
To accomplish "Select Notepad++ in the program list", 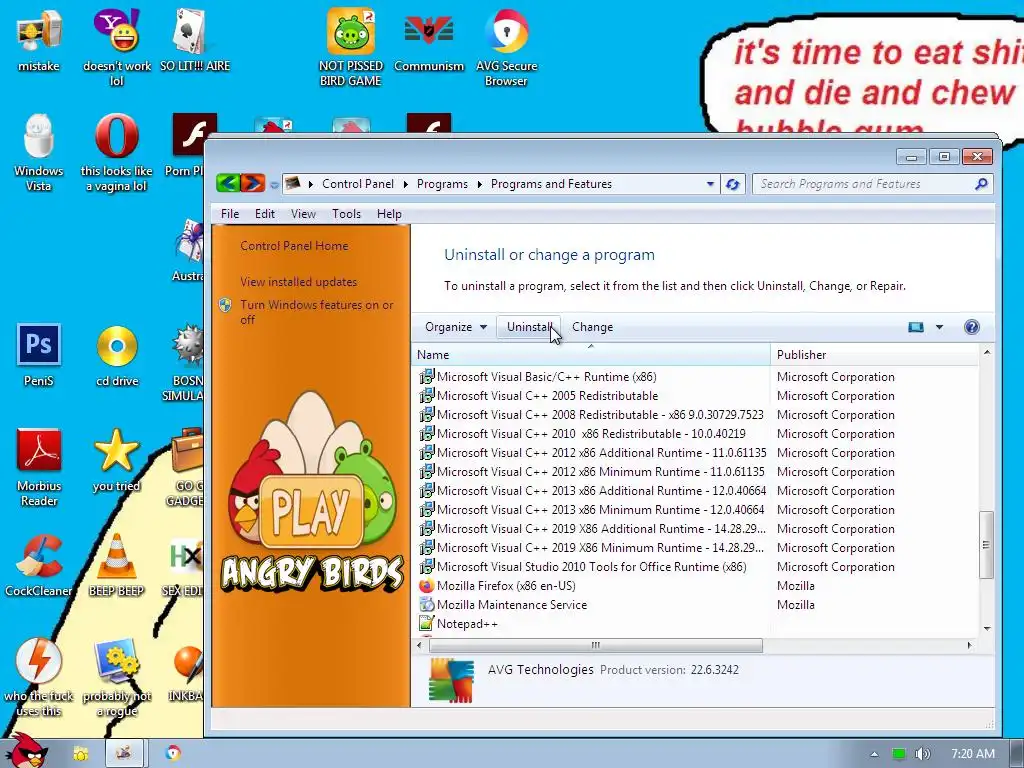I will pos(696,624).
